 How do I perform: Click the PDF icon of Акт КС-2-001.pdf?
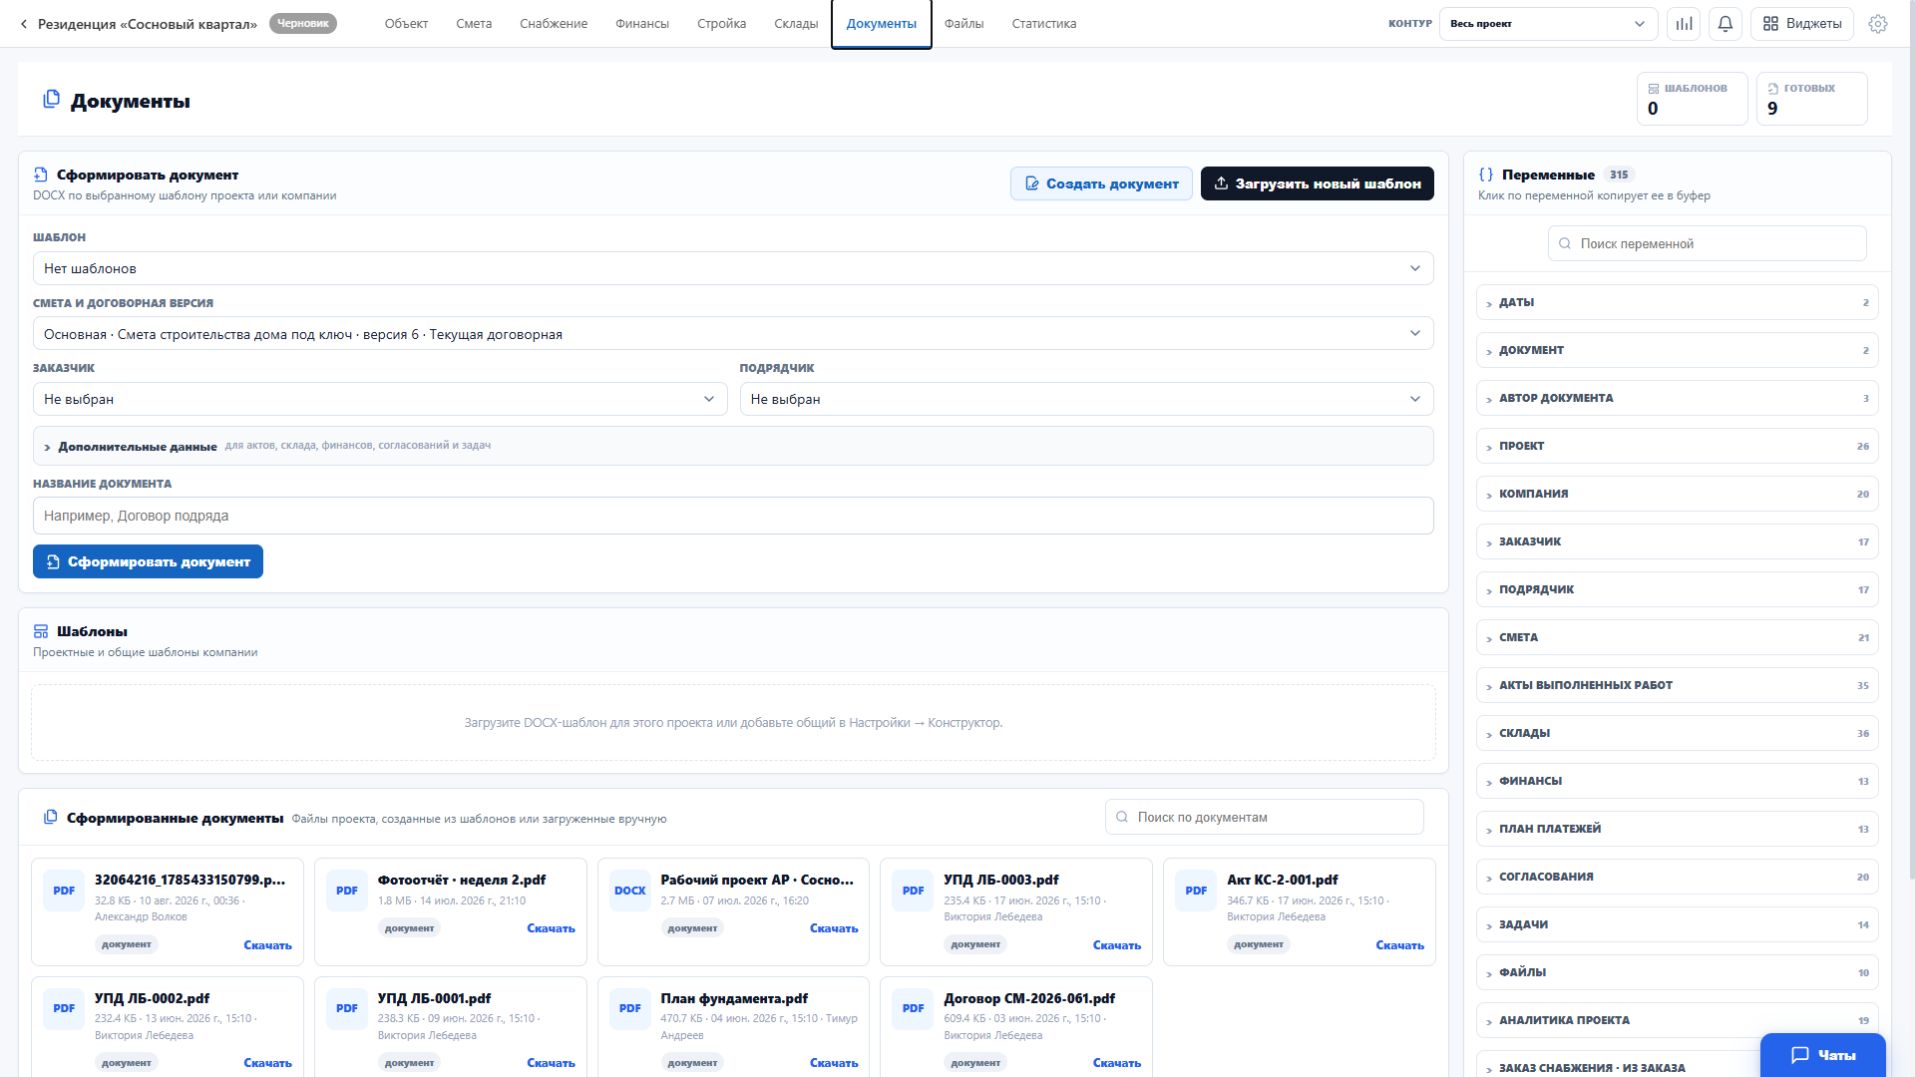1196,890
